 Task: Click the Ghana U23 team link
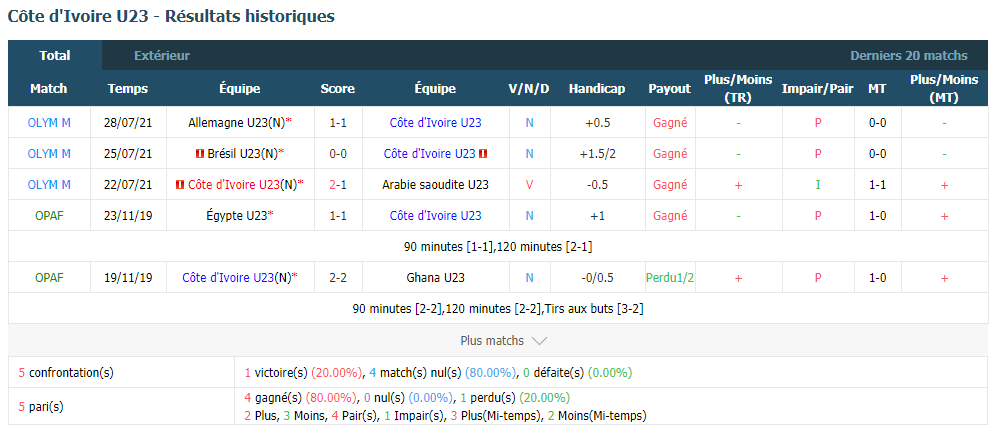pyautogui.click(x=436, y=278)
